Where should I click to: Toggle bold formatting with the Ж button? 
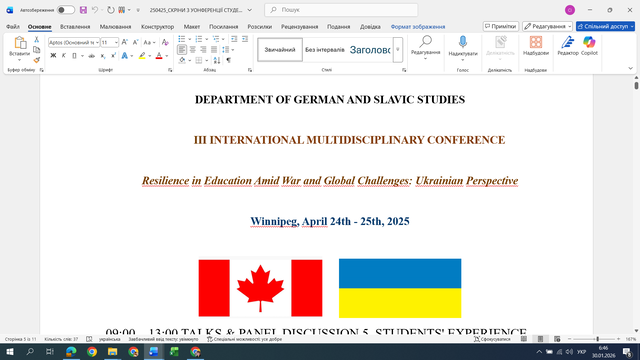(x=53, y=56)
